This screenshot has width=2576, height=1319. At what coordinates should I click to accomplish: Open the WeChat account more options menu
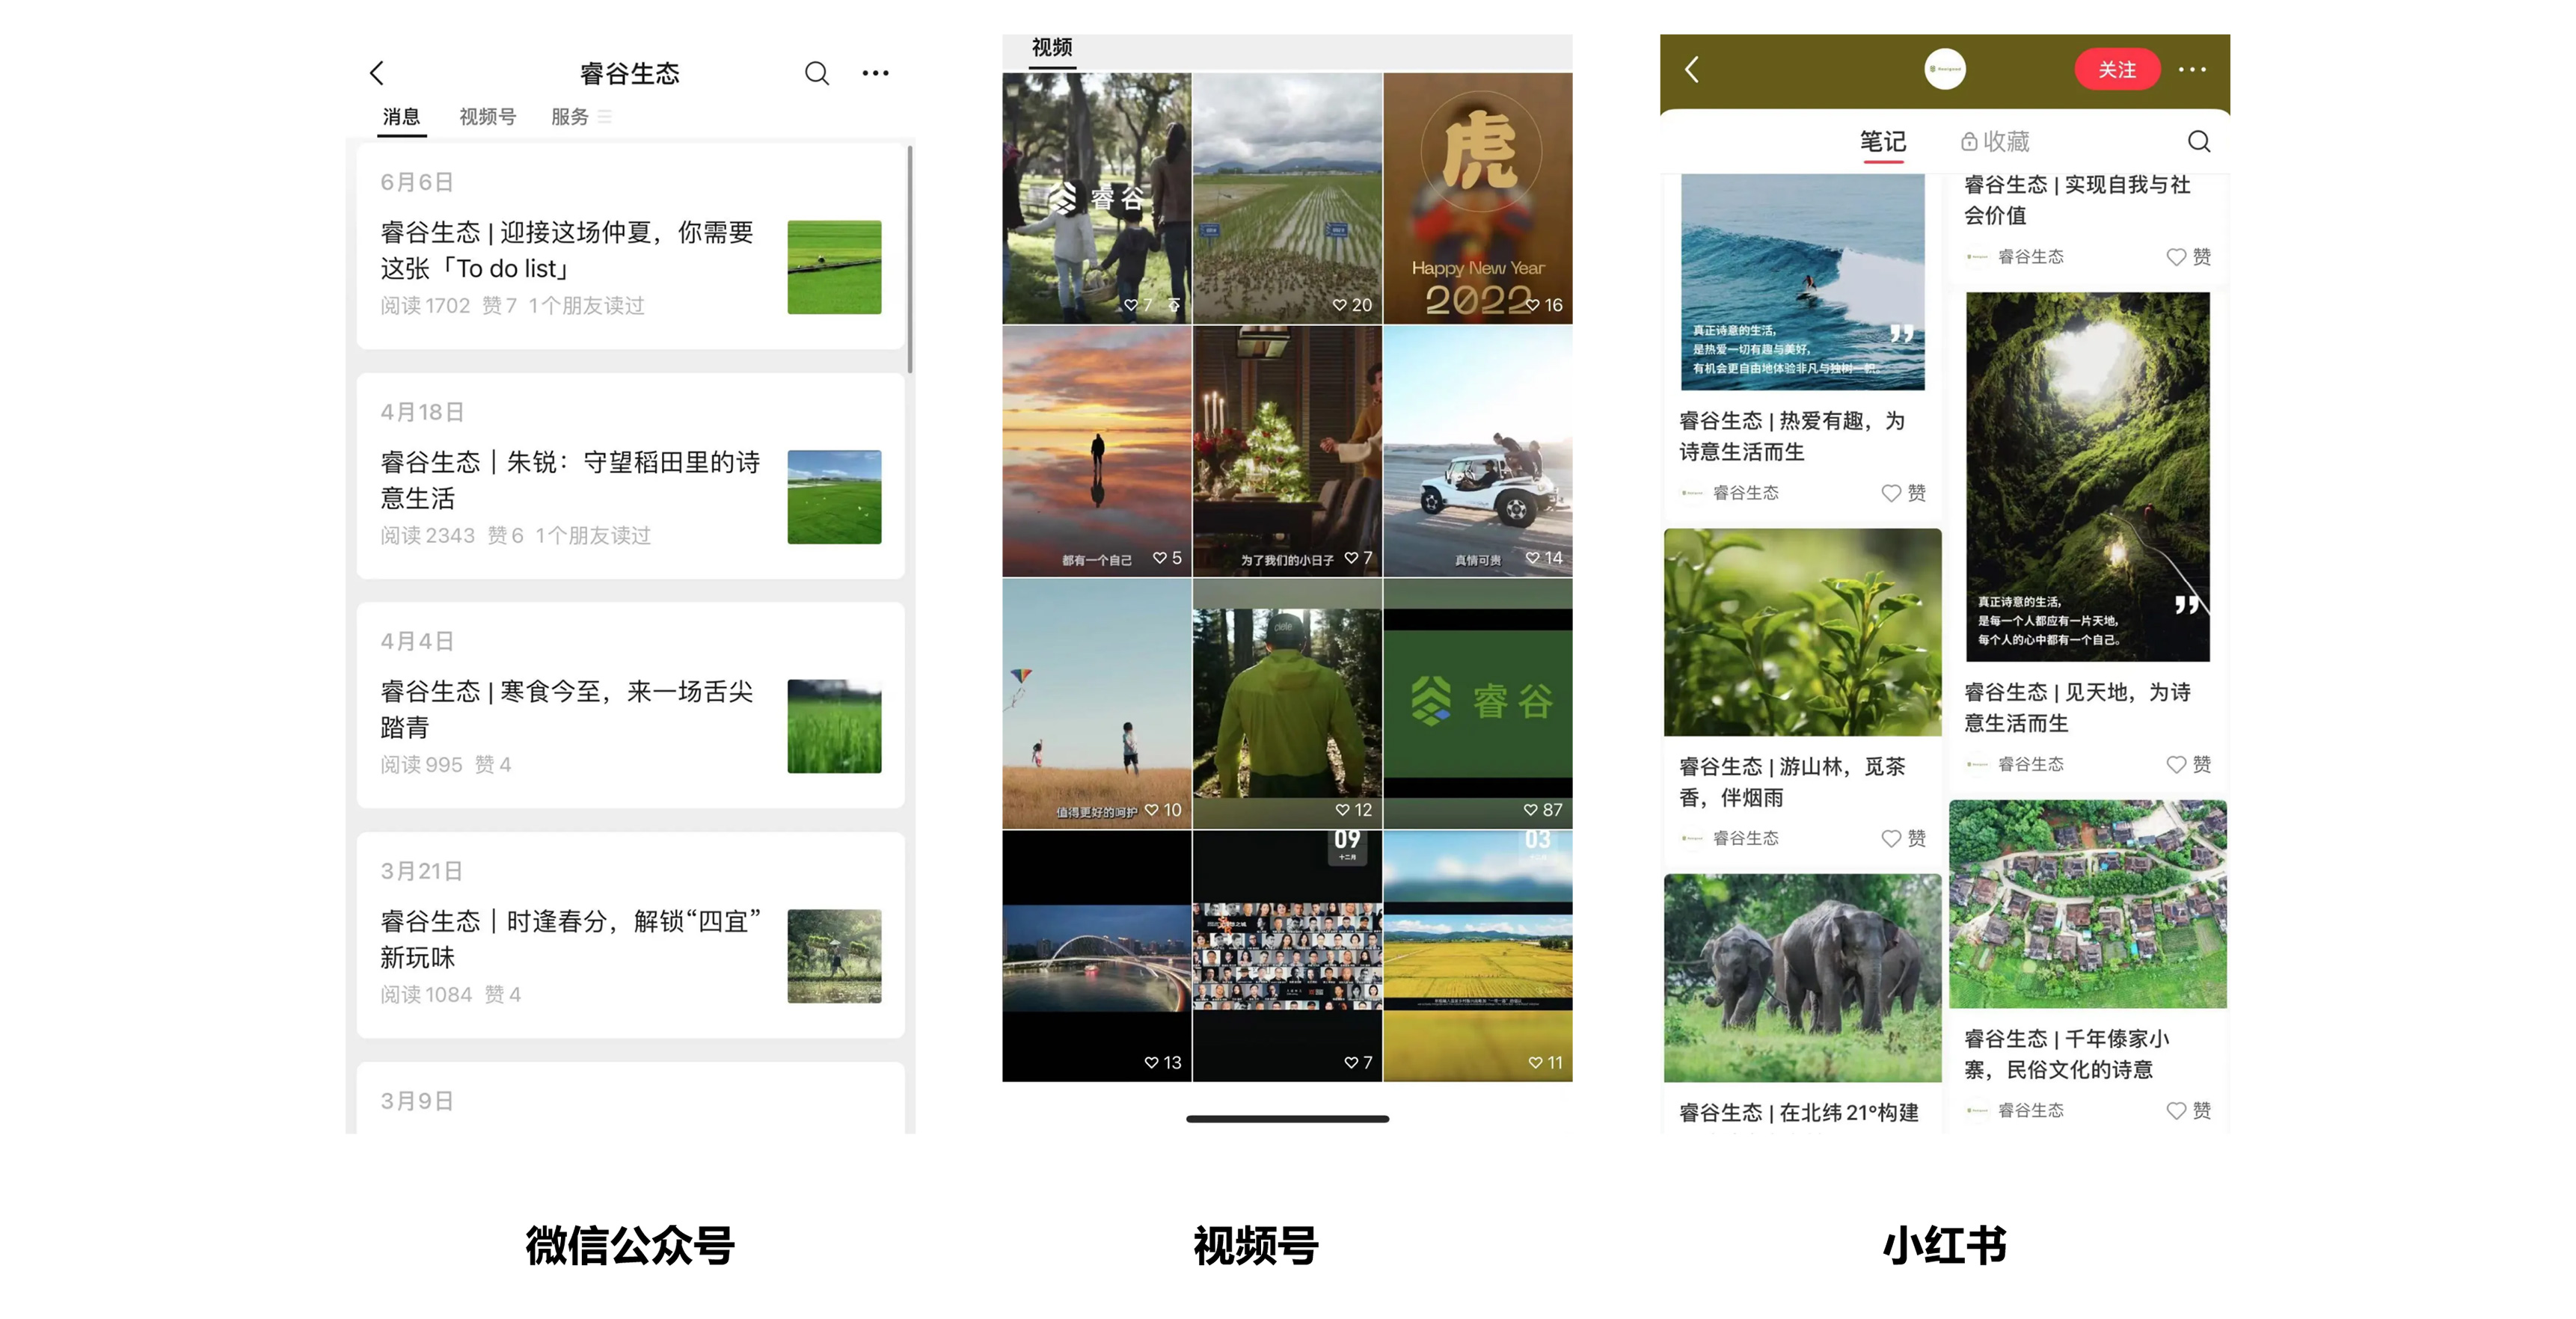875,73
